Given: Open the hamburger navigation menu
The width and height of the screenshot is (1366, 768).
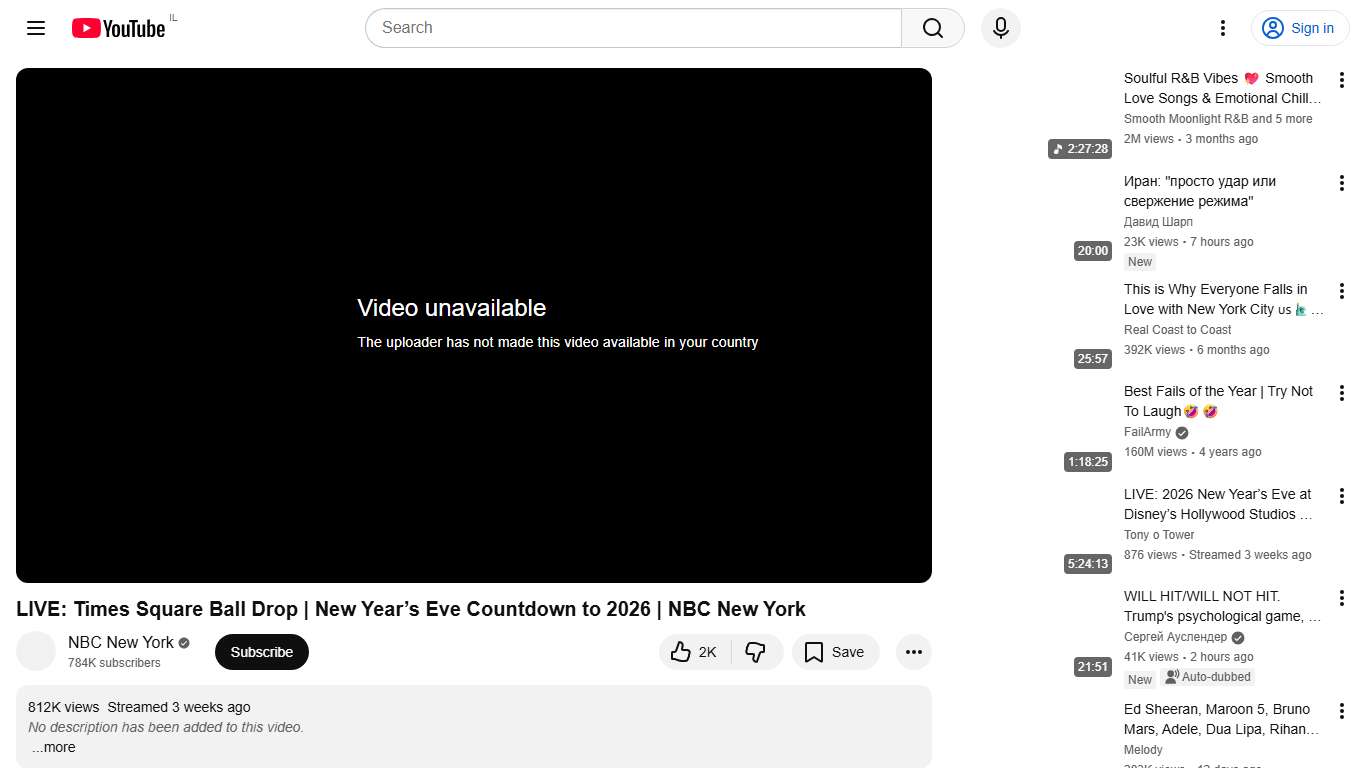Looking at the screenshot, I should coord(36,28).
